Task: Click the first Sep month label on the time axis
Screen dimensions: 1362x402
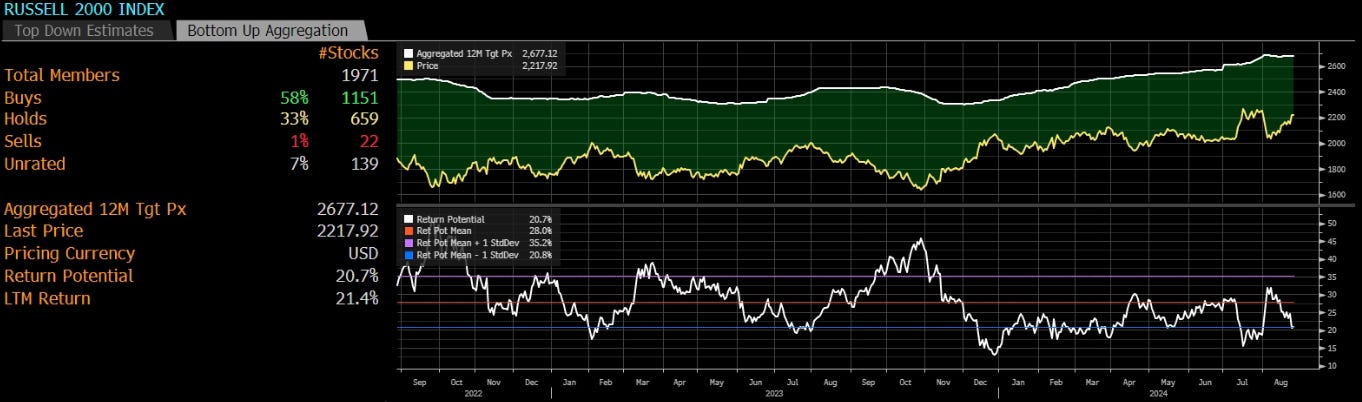Action: [419, 382]
